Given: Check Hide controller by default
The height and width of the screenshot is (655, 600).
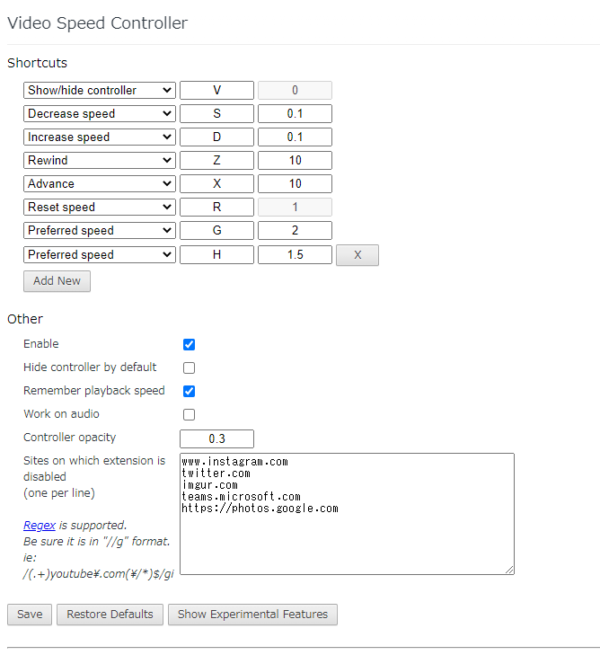Looking at the screenshot, I should [189, 368].
